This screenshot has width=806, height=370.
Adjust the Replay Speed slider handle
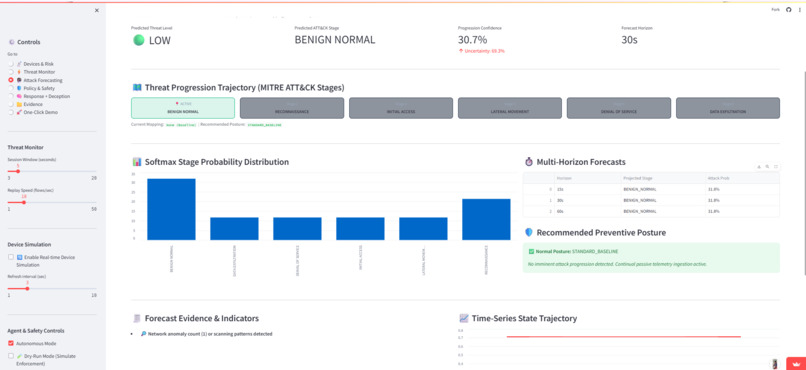click(x=24, y=202)
